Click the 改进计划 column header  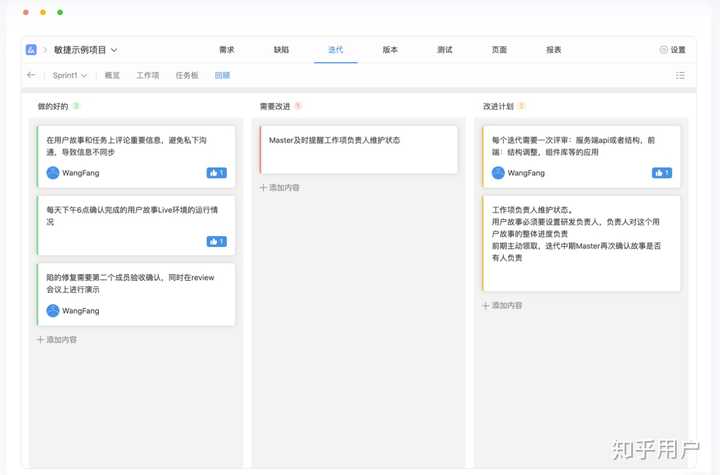(x=498, y=106)
